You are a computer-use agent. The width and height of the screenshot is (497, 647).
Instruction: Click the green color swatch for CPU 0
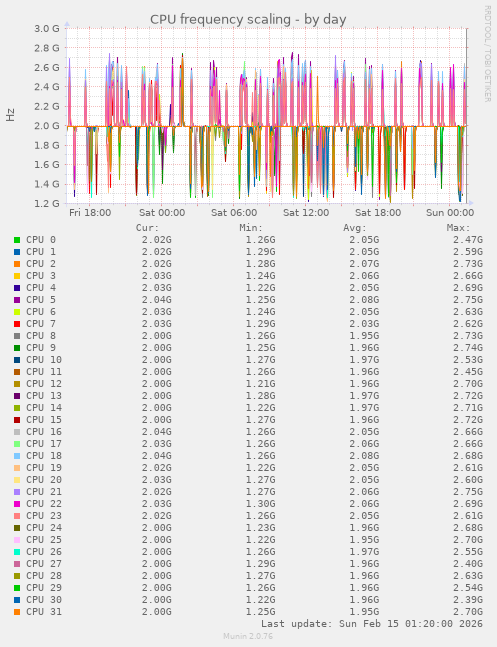[17, 240]
